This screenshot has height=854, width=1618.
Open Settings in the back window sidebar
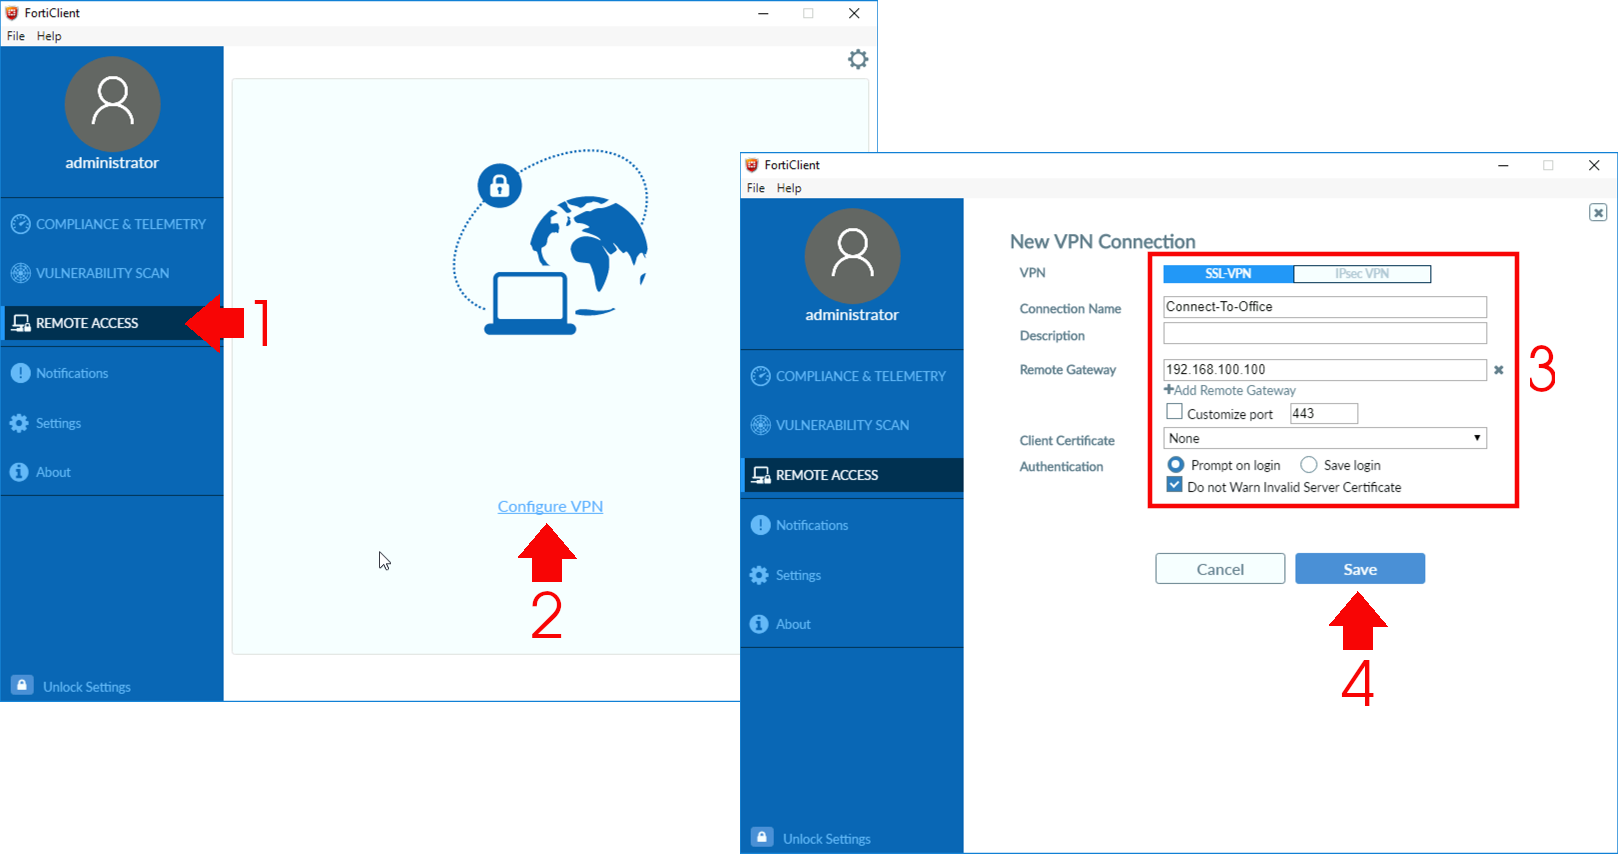pyautogui.click(x=46, y=423)
